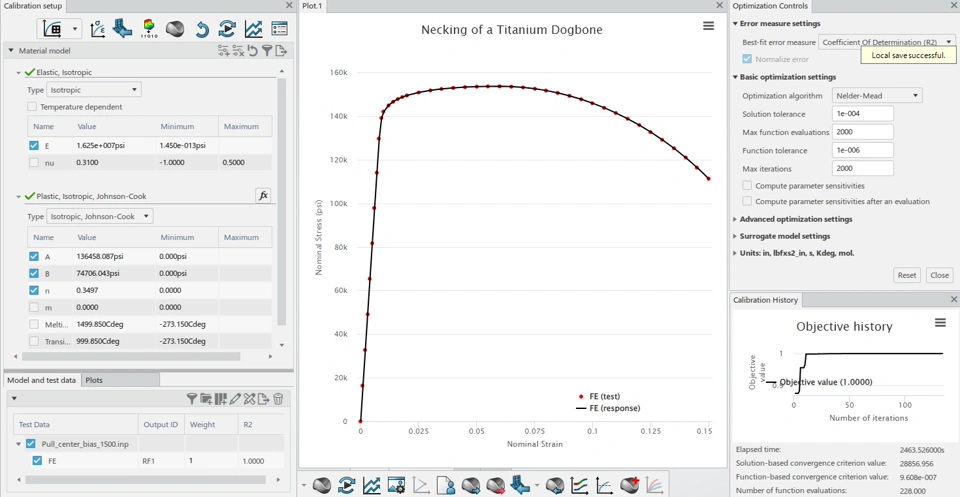Click the gray material shape icon in top toolbar

coord(175,29)
